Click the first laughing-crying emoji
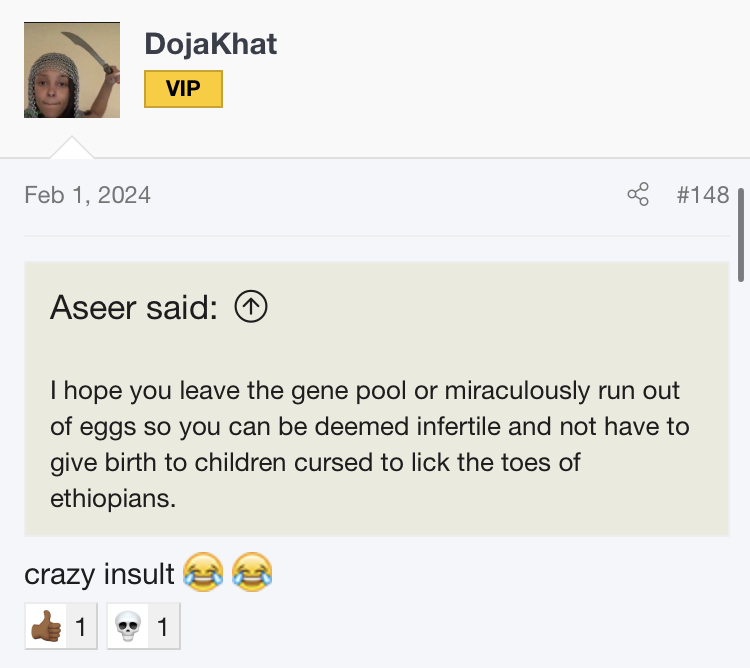This screenshot has width=750, height=668. [x=202, y=574]
